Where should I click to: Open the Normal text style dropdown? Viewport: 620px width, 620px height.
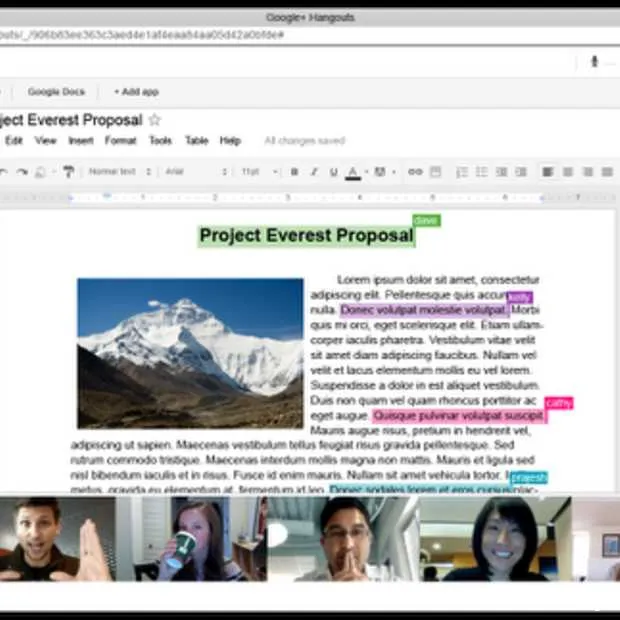pyautogui.click(x=120, y=172)
